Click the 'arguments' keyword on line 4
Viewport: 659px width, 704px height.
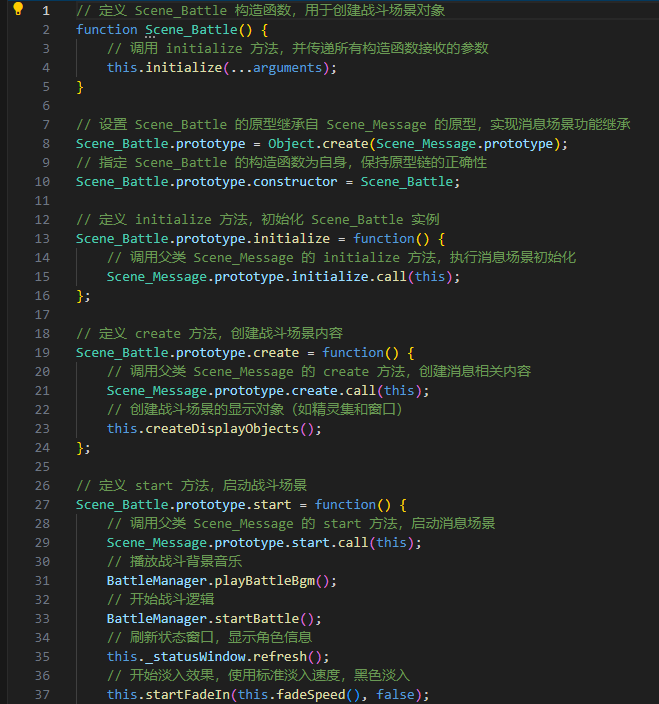pos(287,68)
